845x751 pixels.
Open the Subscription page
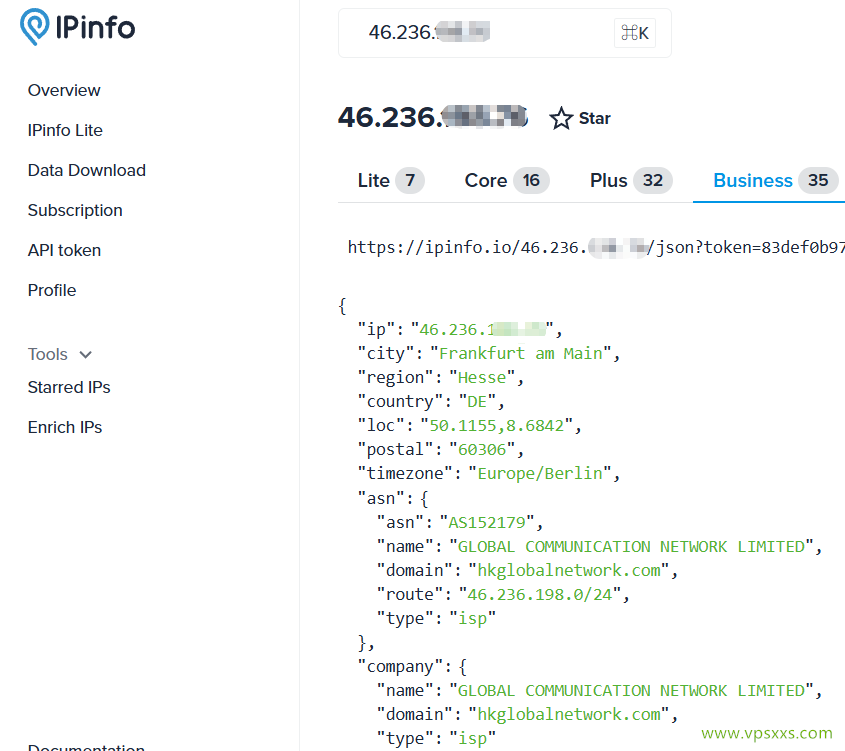(x=75, y=210)
